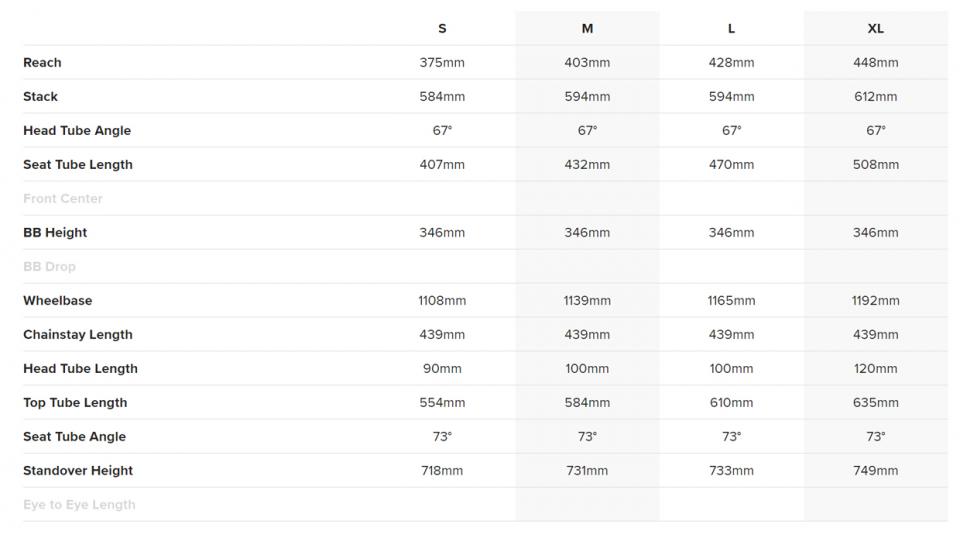The image size is (960, 535).
Task: Click the Stack row label
Action: pos(40,97)
